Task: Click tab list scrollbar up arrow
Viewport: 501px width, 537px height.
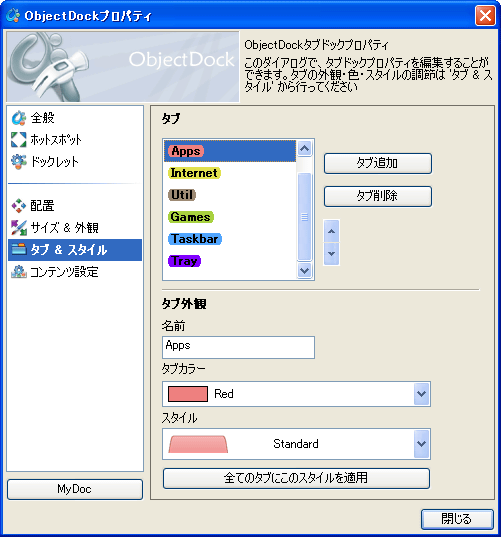Action: pyautogui.click(x=304, y=148)
